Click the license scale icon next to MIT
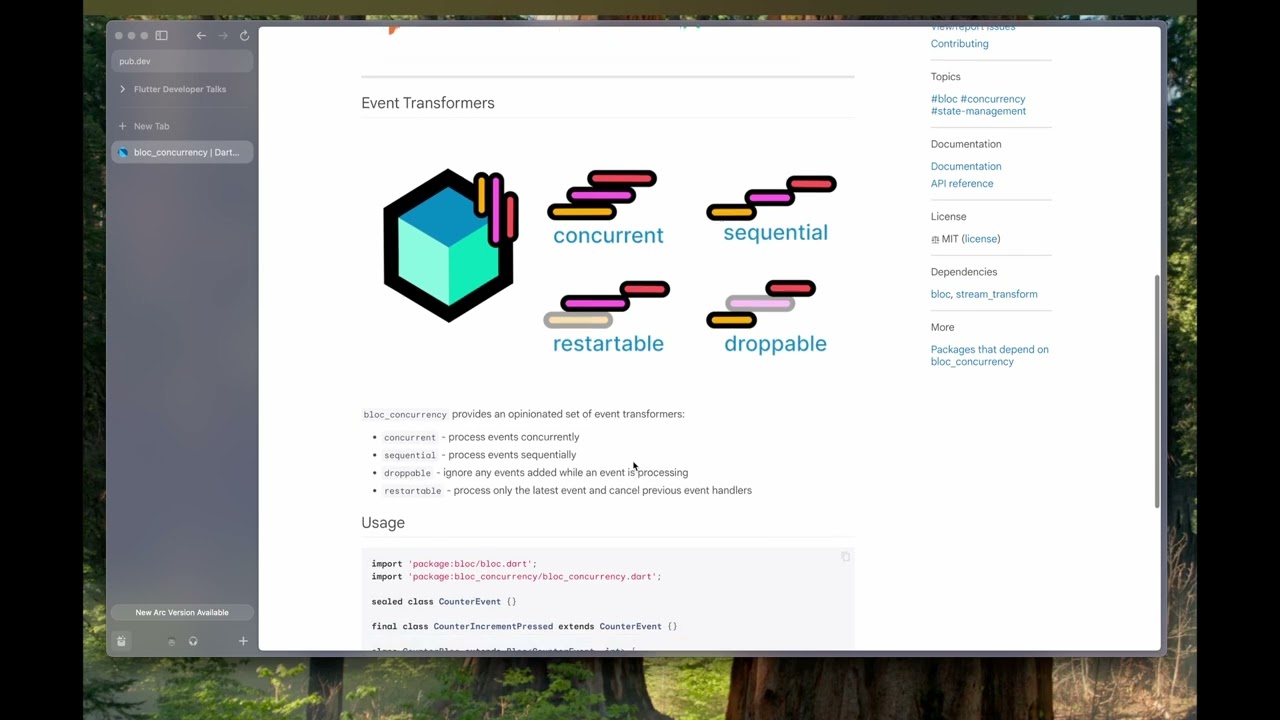This screenshot has width=1280, height=720. pyautogui.click(x=935, y=240)
